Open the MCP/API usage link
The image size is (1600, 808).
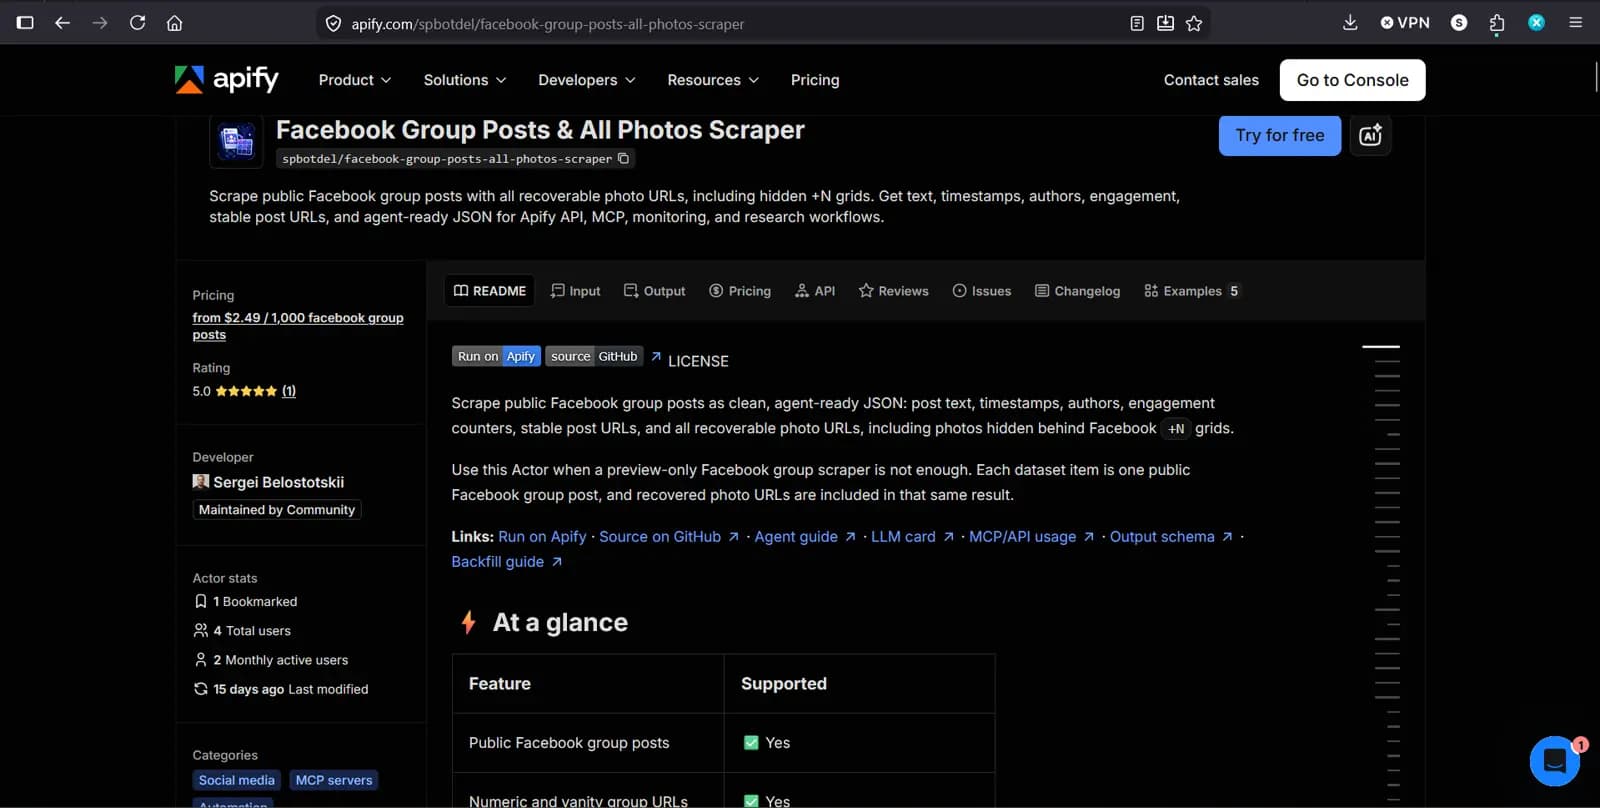pos(1032,537)
